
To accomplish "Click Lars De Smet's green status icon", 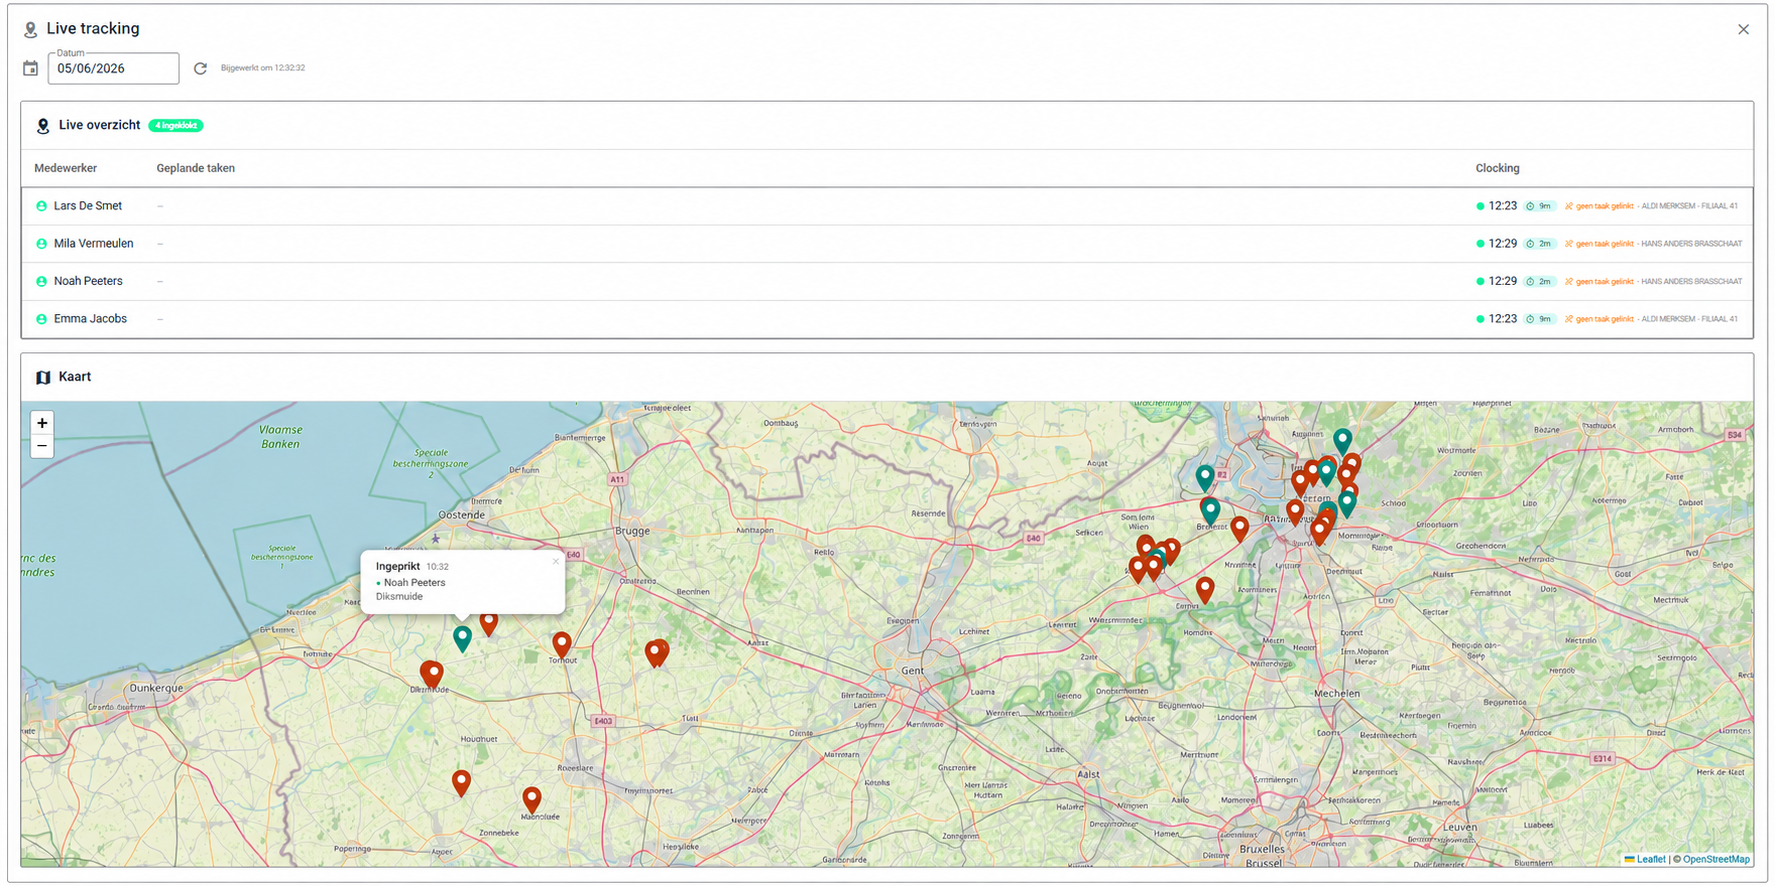I will [41, 206].
